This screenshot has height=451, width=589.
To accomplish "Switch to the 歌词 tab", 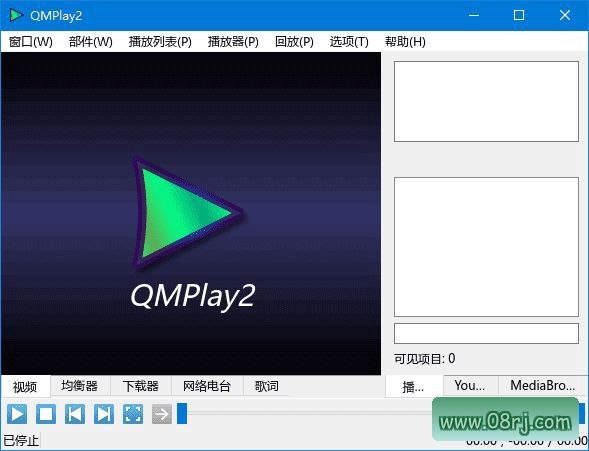I will 266,386.
